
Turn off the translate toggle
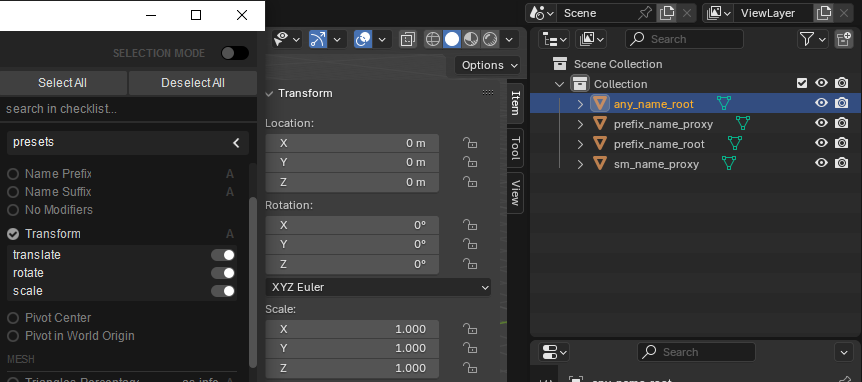(223, 255)
